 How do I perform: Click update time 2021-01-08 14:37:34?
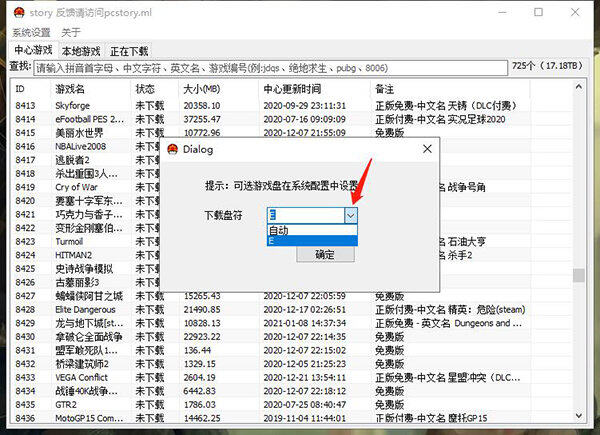(305, 323)
